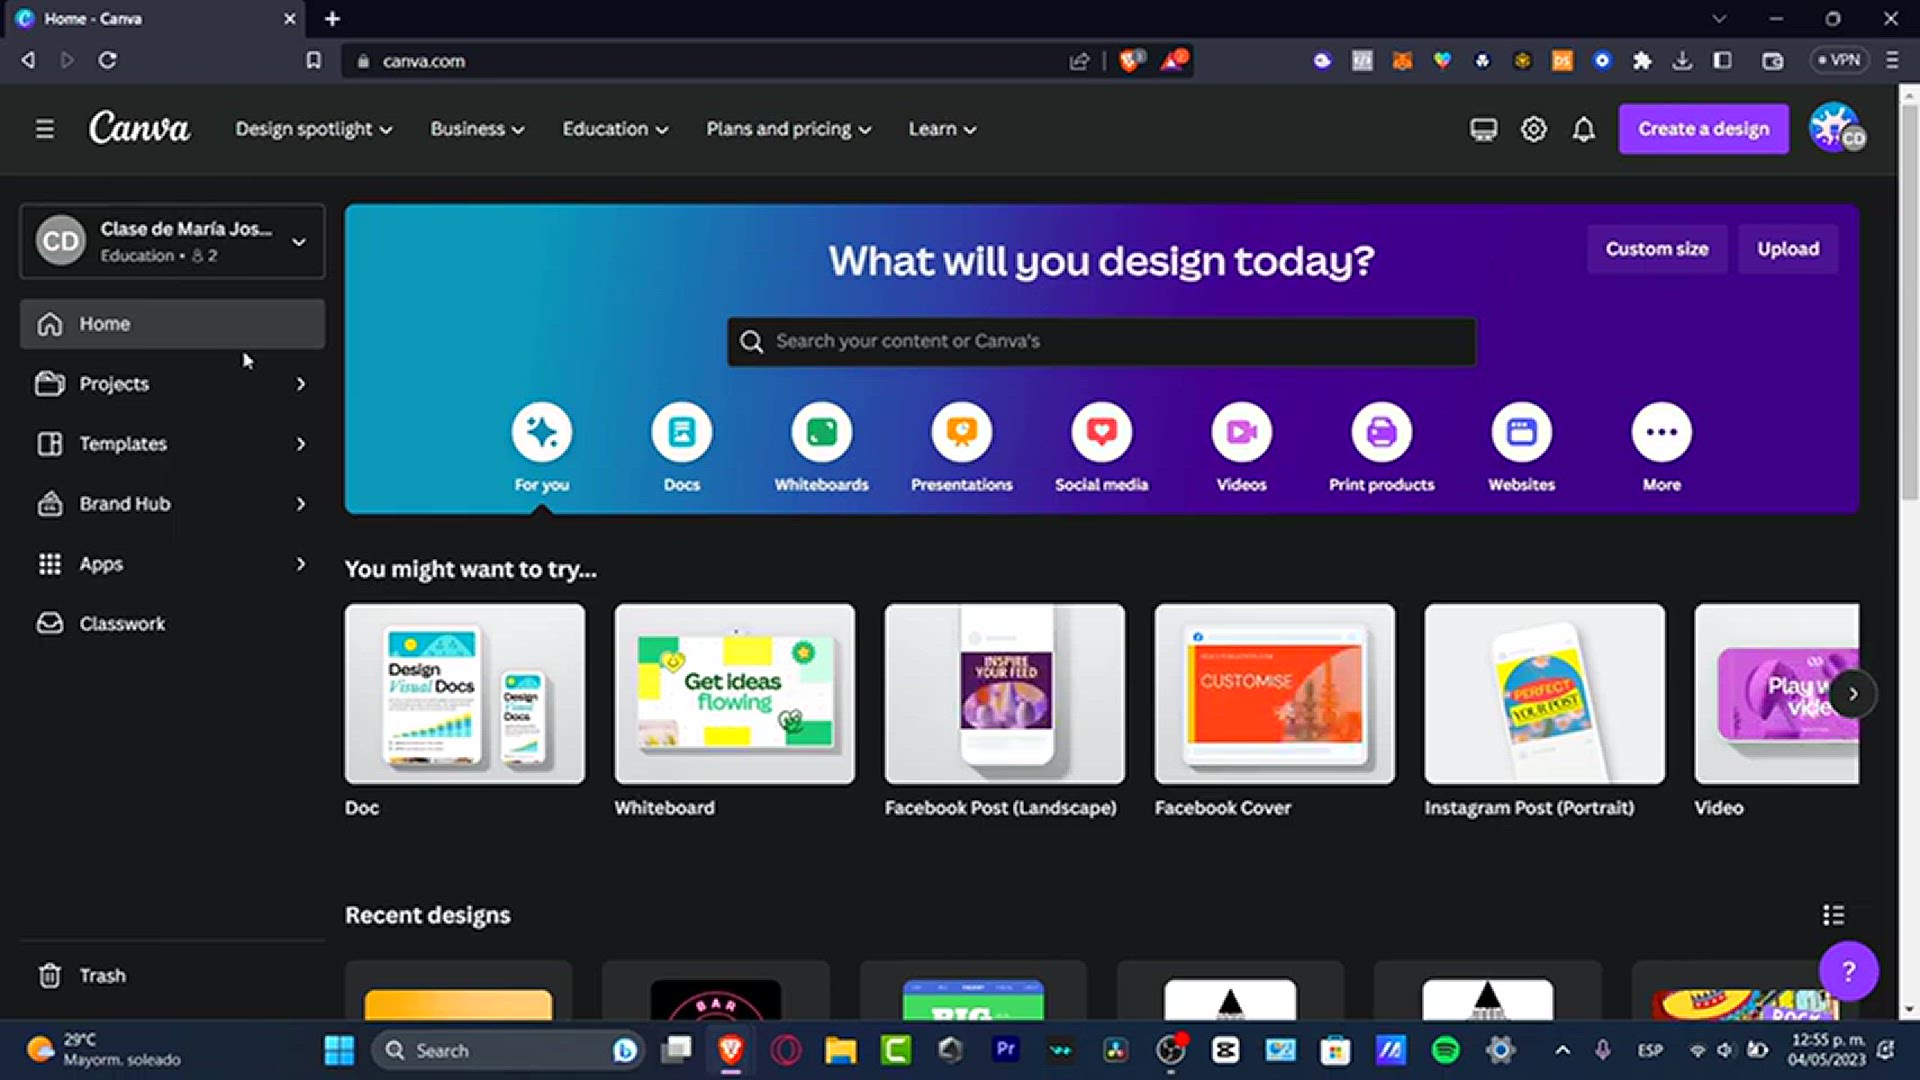Image resolution: width=1920 pixels, height=1080 pixels.
Task: Click the Canva search content field
Action: point(1101,342)
